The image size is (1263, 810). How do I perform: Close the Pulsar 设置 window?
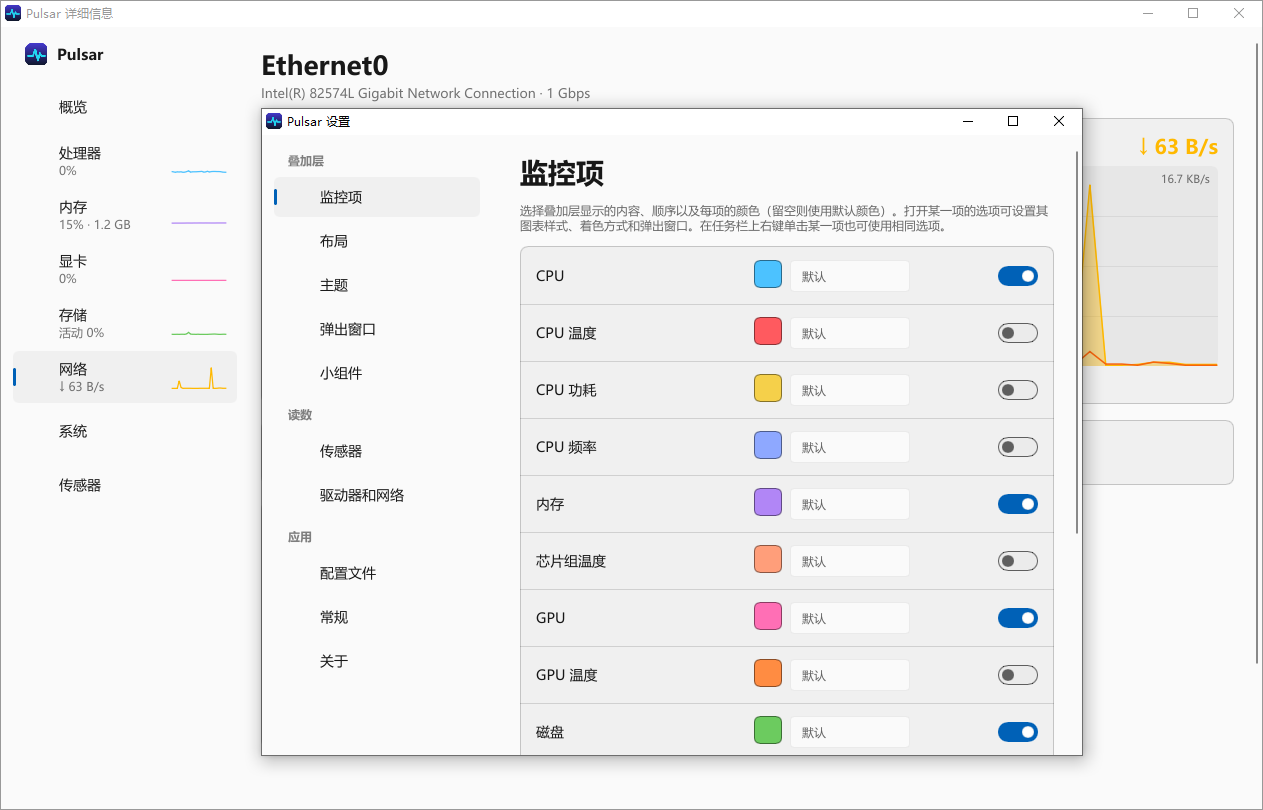pyautogui.click(x=1059, y=121)
